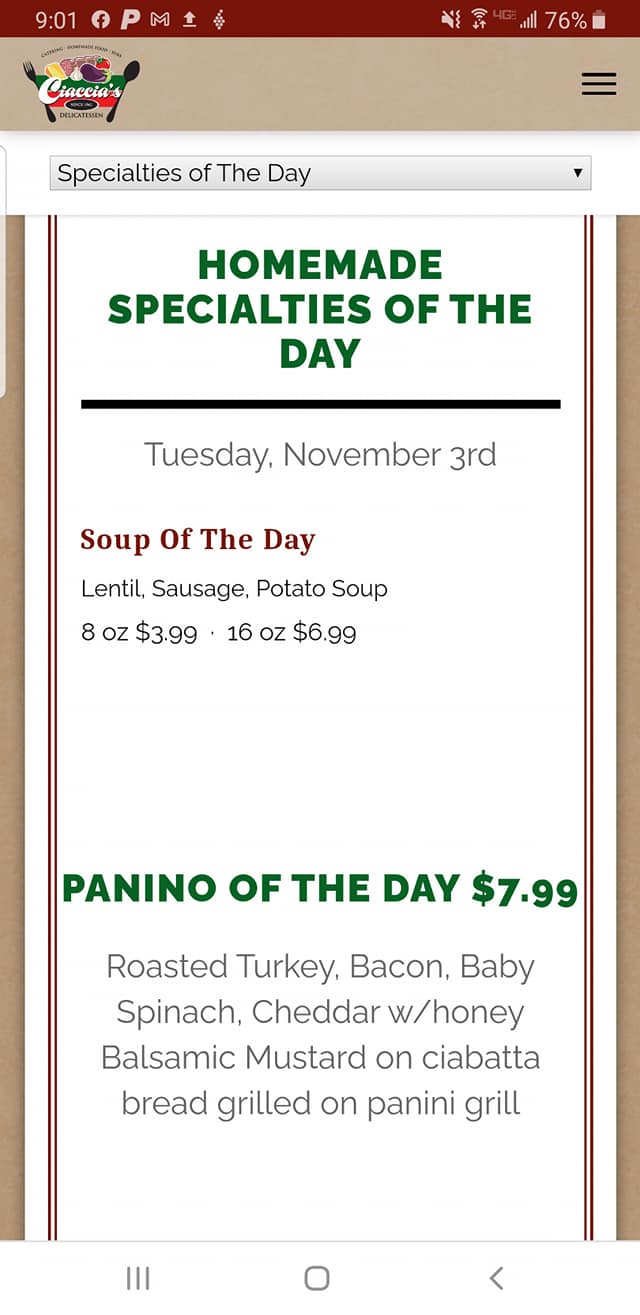640x1315 pixels.
Task: Open the recent apps button
Action: pos(138,1277)
